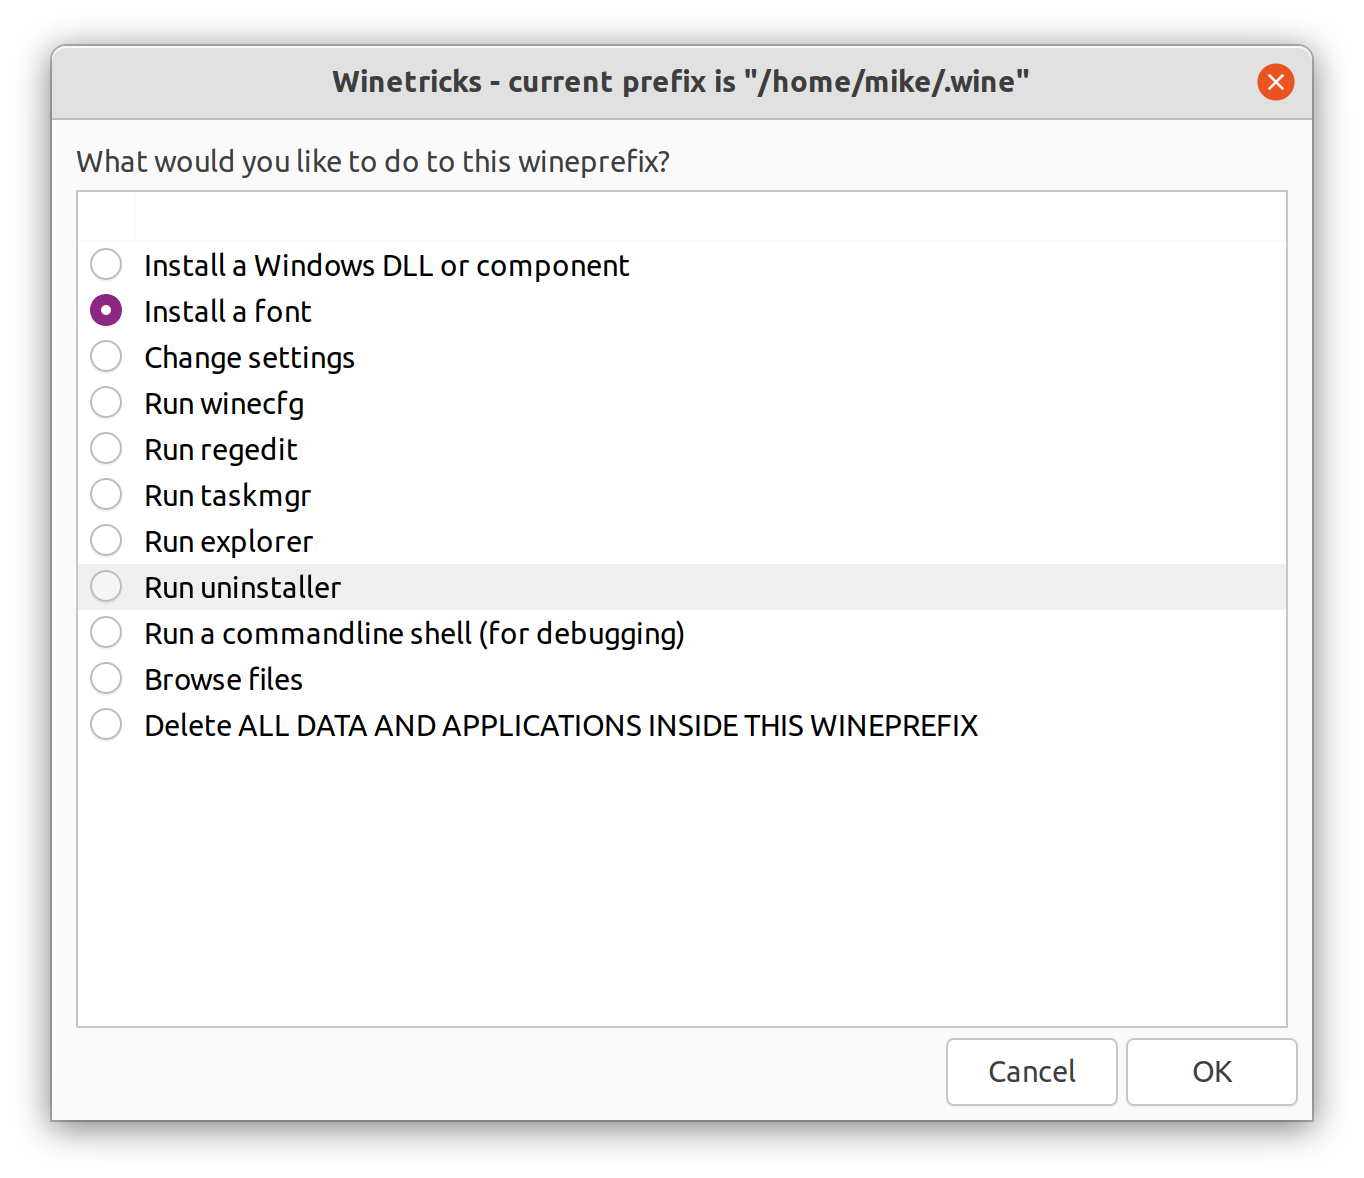Click the 'Change settings' label text
The height and width of the screenshot is (1178, 1364).
coord(250,359)
